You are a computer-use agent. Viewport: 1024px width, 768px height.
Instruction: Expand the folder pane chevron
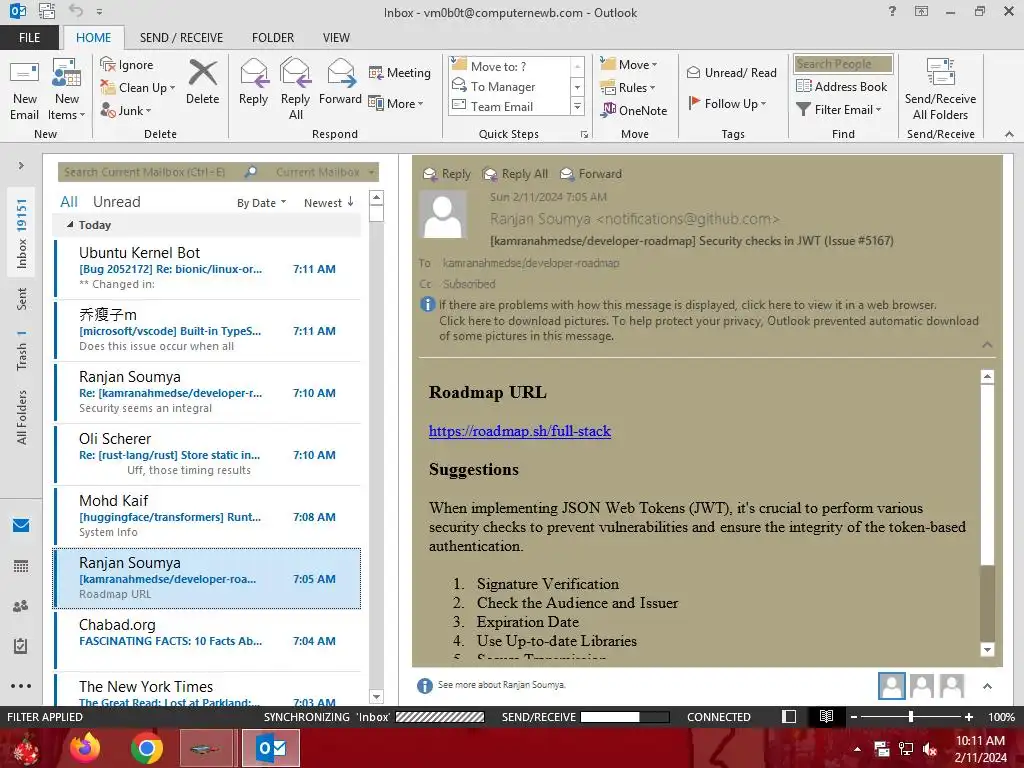point(21,165)
